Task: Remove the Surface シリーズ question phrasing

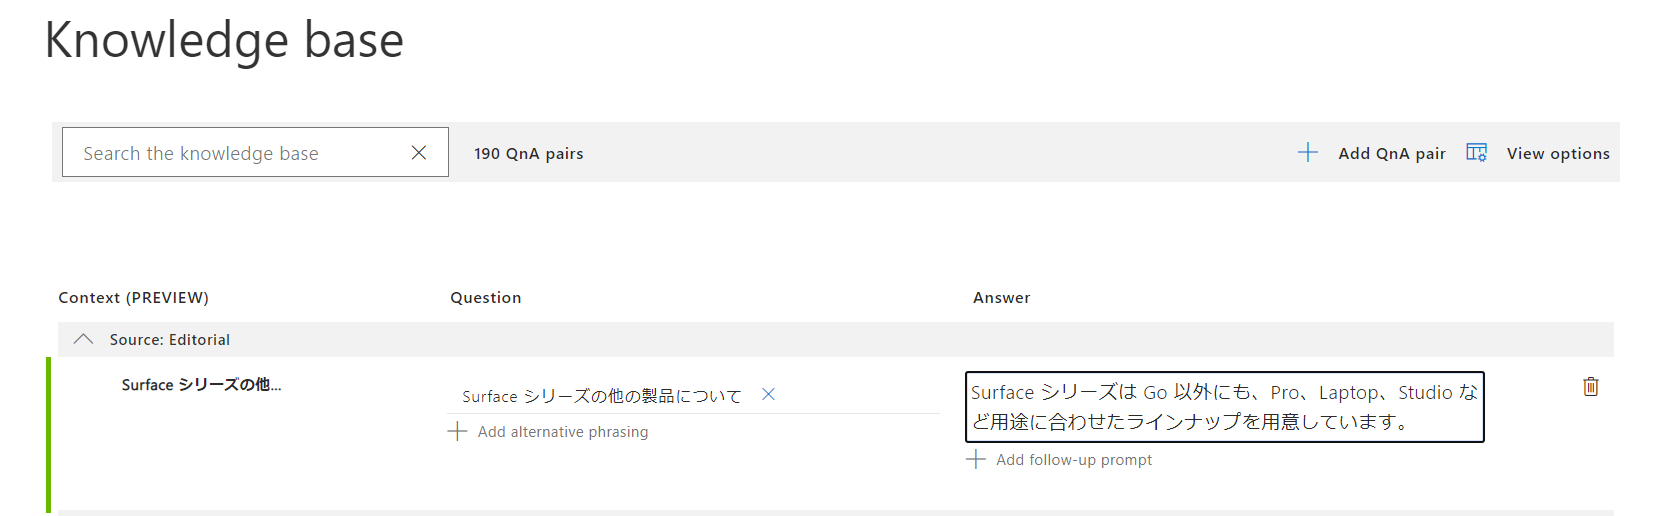Action: click(x=768, y=395)
